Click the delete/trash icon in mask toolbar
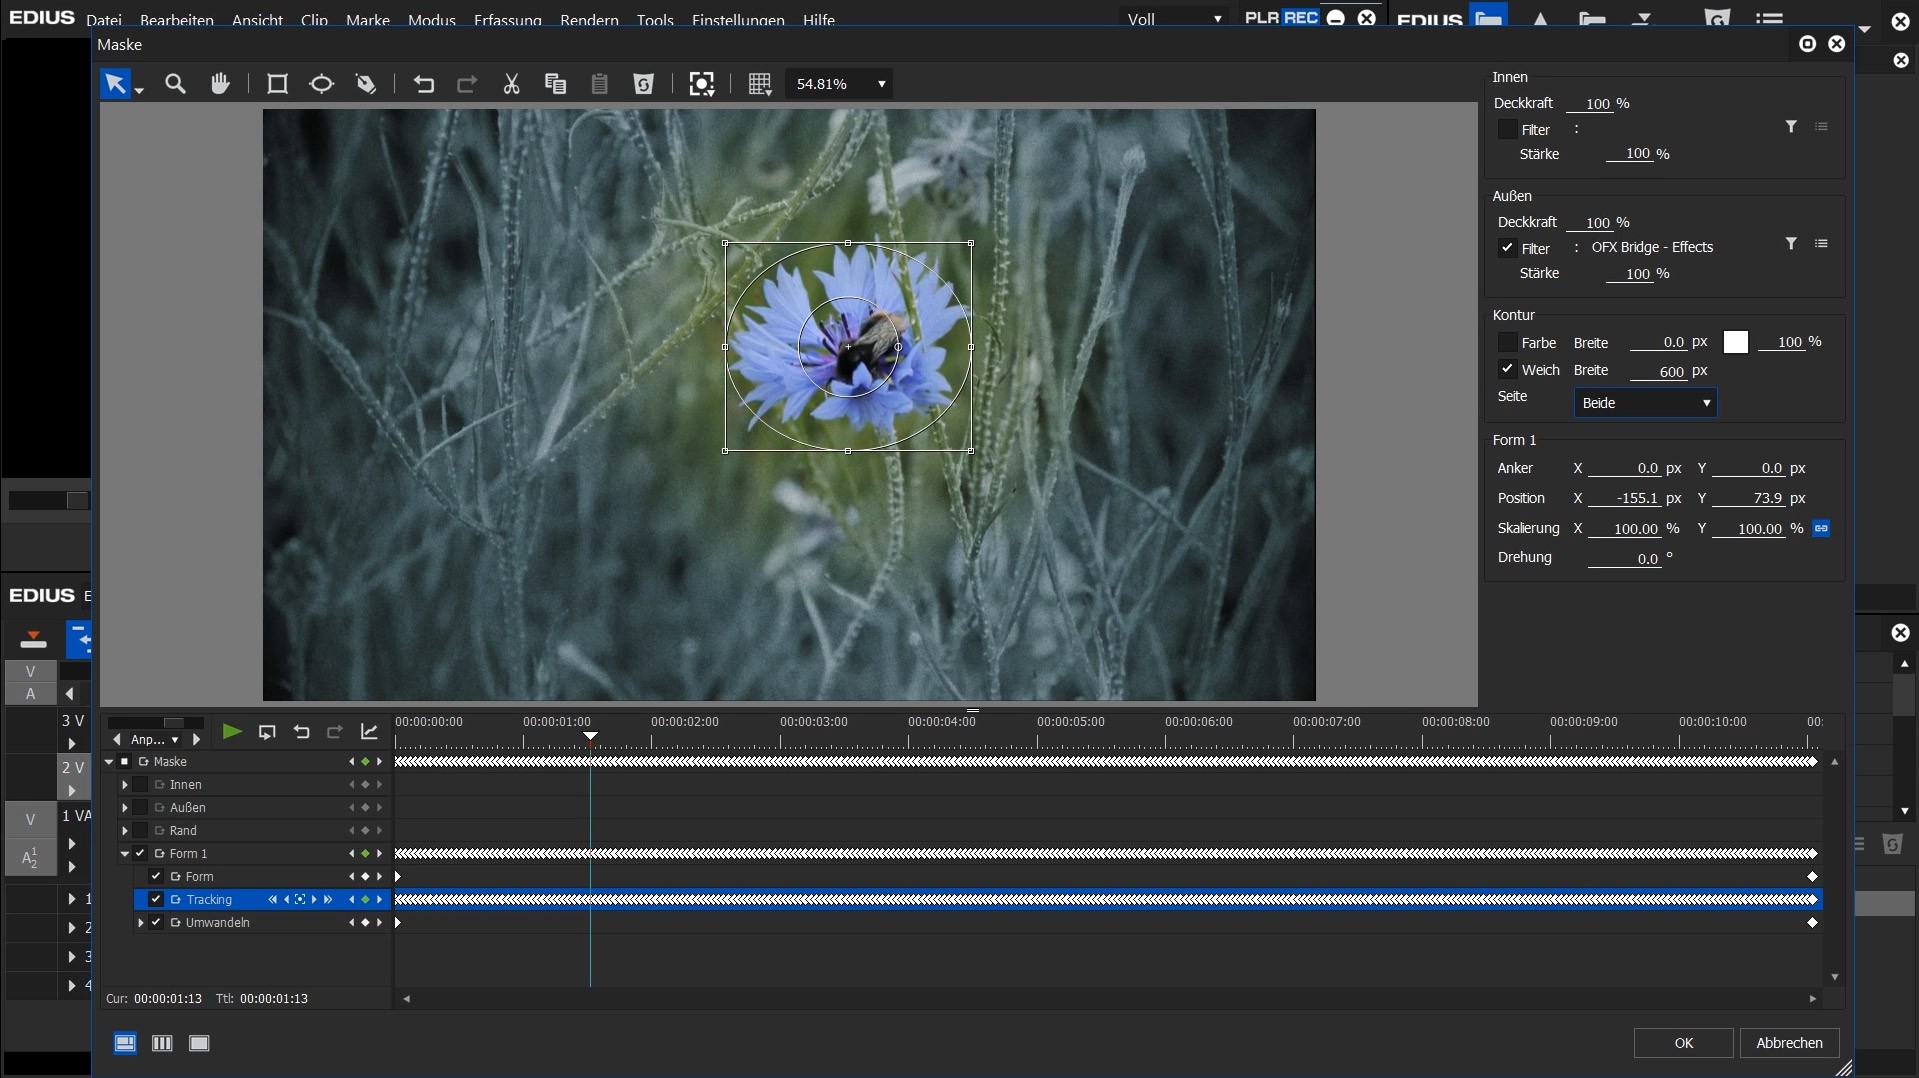Image resolution: width=1919 pixels, height=1078 pixels. pos(643,84)
